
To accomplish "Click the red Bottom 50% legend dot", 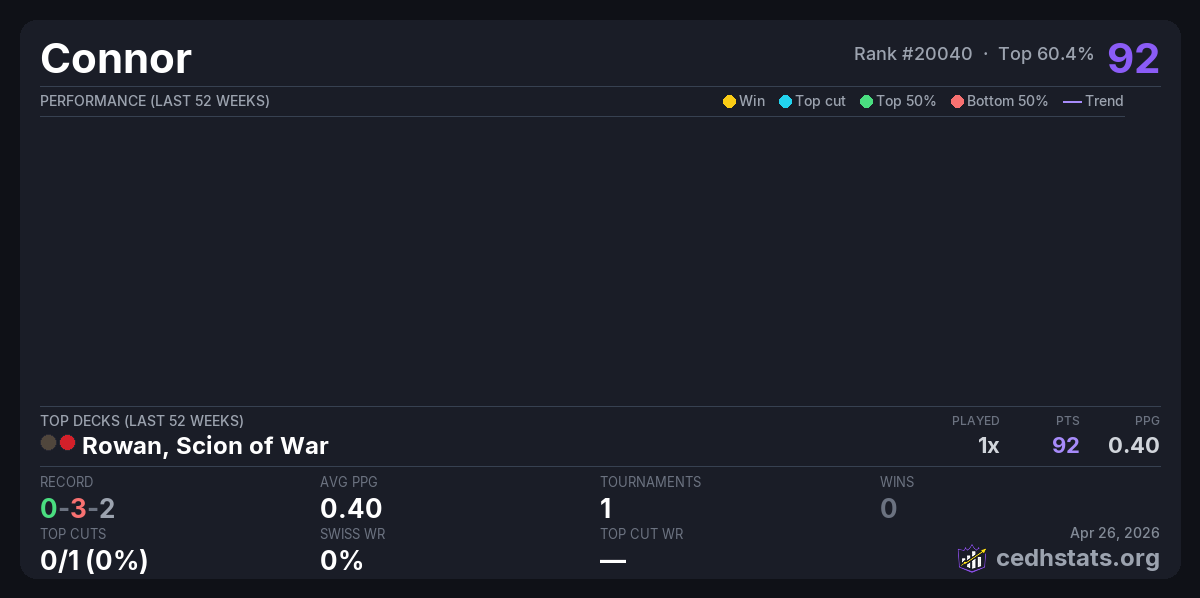I will (957, 101).
